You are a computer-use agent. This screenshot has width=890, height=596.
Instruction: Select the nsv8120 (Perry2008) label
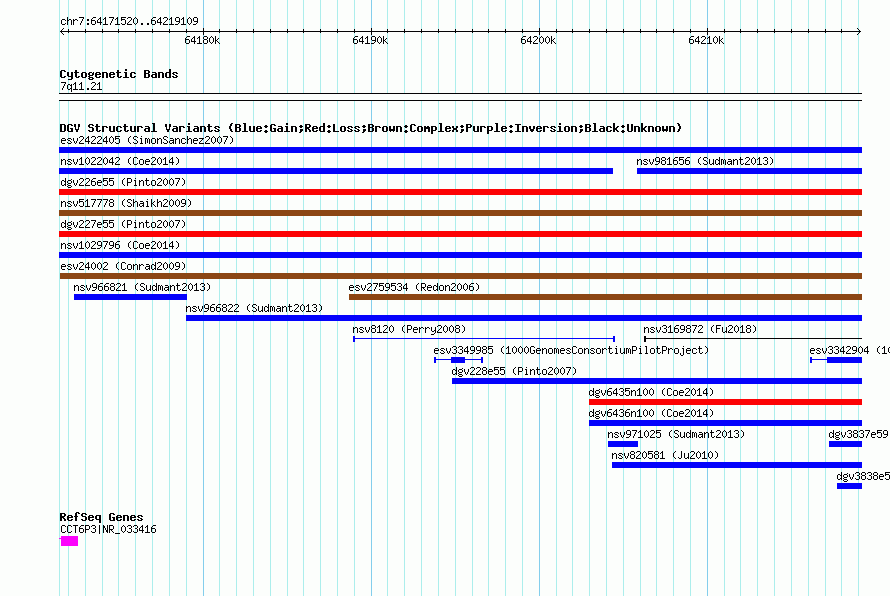tap(409, 329)
